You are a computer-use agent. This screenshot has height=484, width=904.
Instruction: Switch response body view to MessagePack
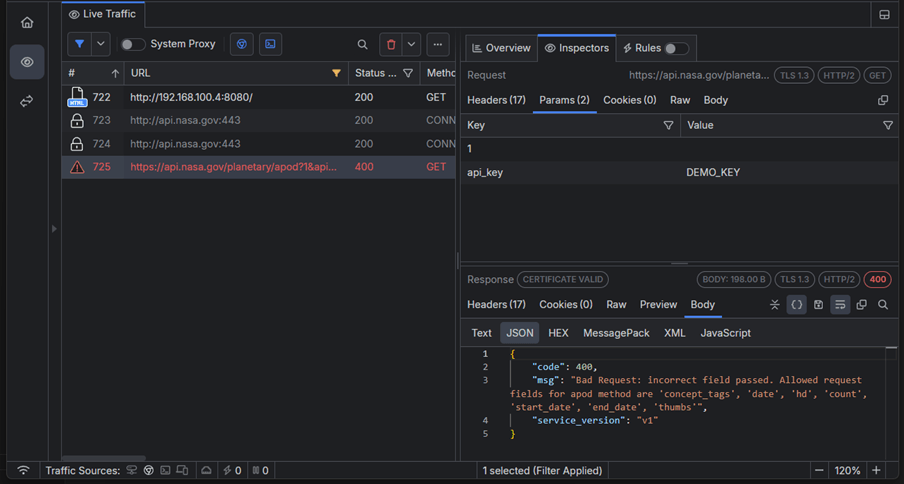click(x=616, y=333)
